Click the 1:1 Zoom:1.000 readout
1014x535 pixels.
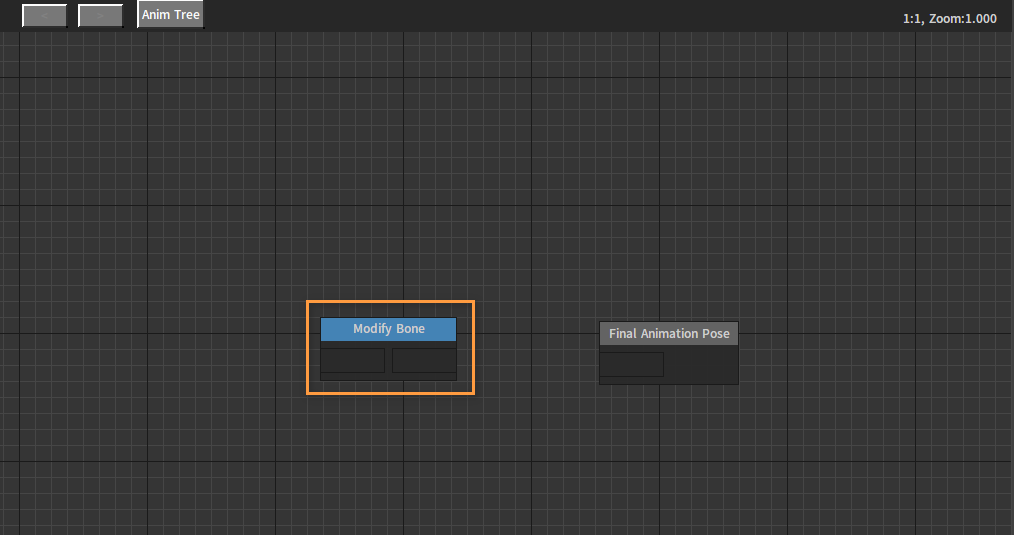click(x=949, y=19)
